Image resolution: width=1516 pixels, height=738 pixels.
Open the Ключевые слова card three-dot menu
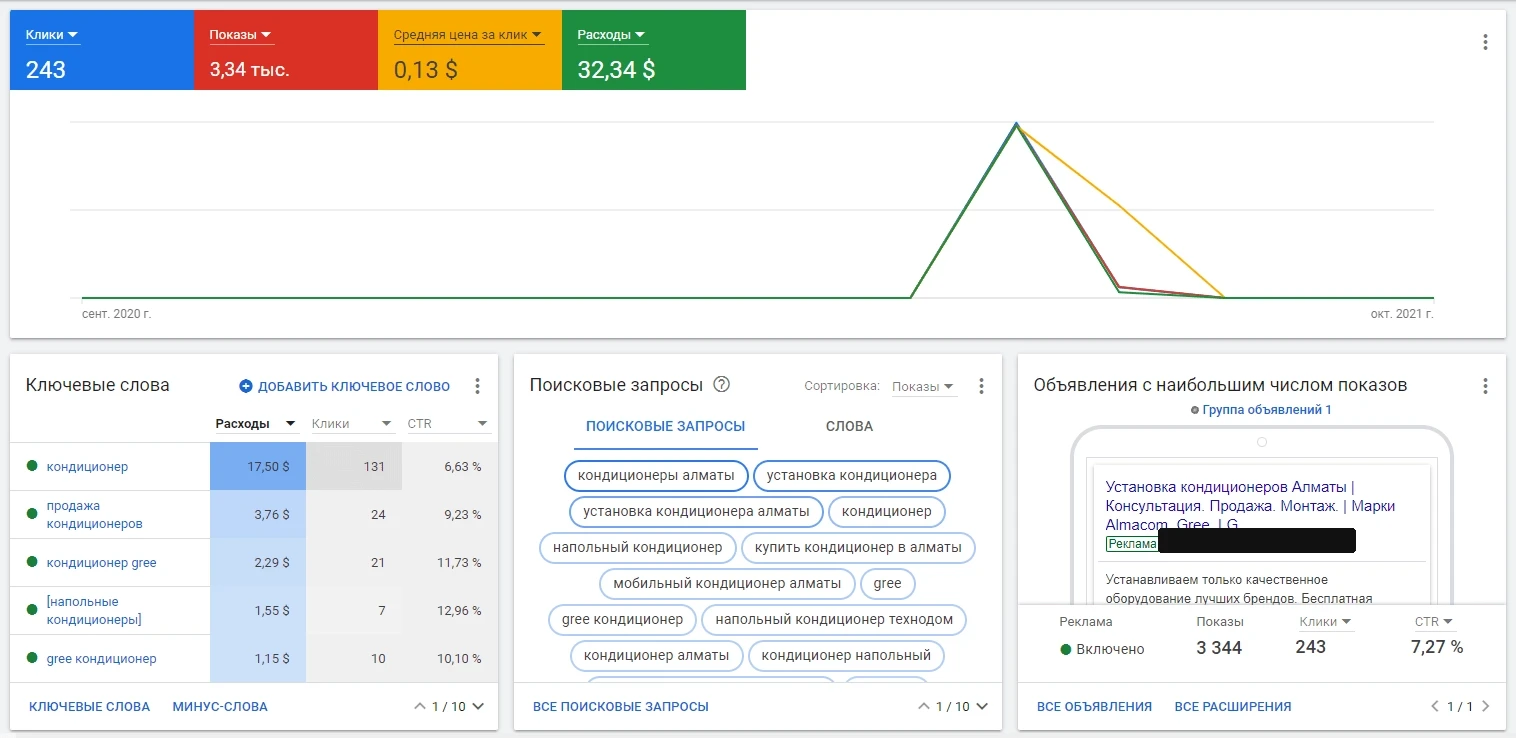pyautogui.click(x=477, y=386)
